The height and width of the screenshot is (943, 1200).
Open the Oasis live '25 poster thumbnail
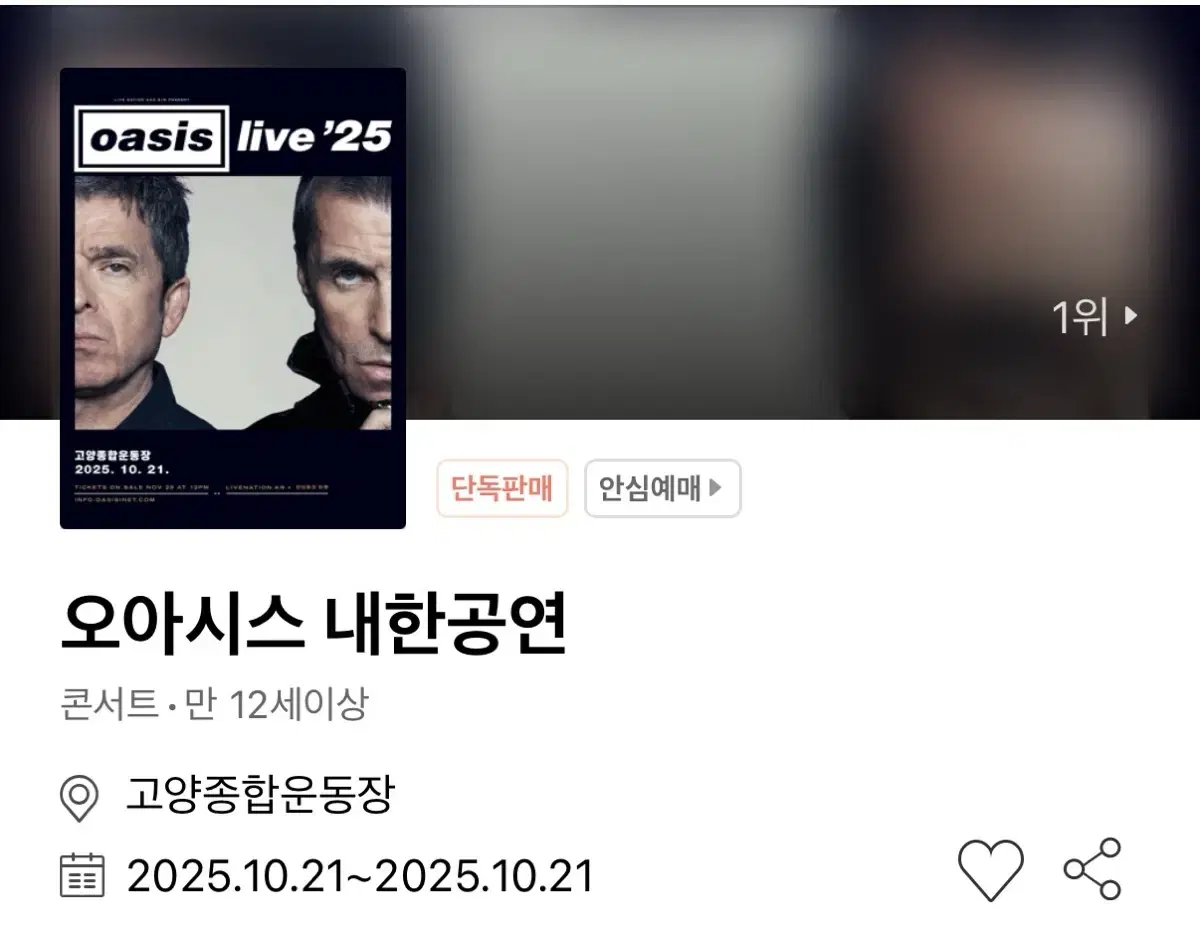[x=233, y=298]
